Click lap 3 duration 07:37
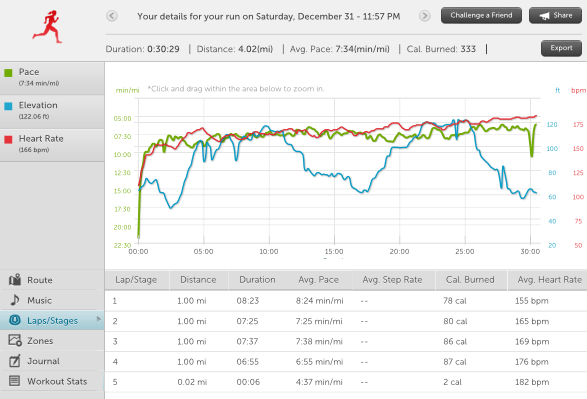This screenshot has height=399, width=587. pos(247,341)
